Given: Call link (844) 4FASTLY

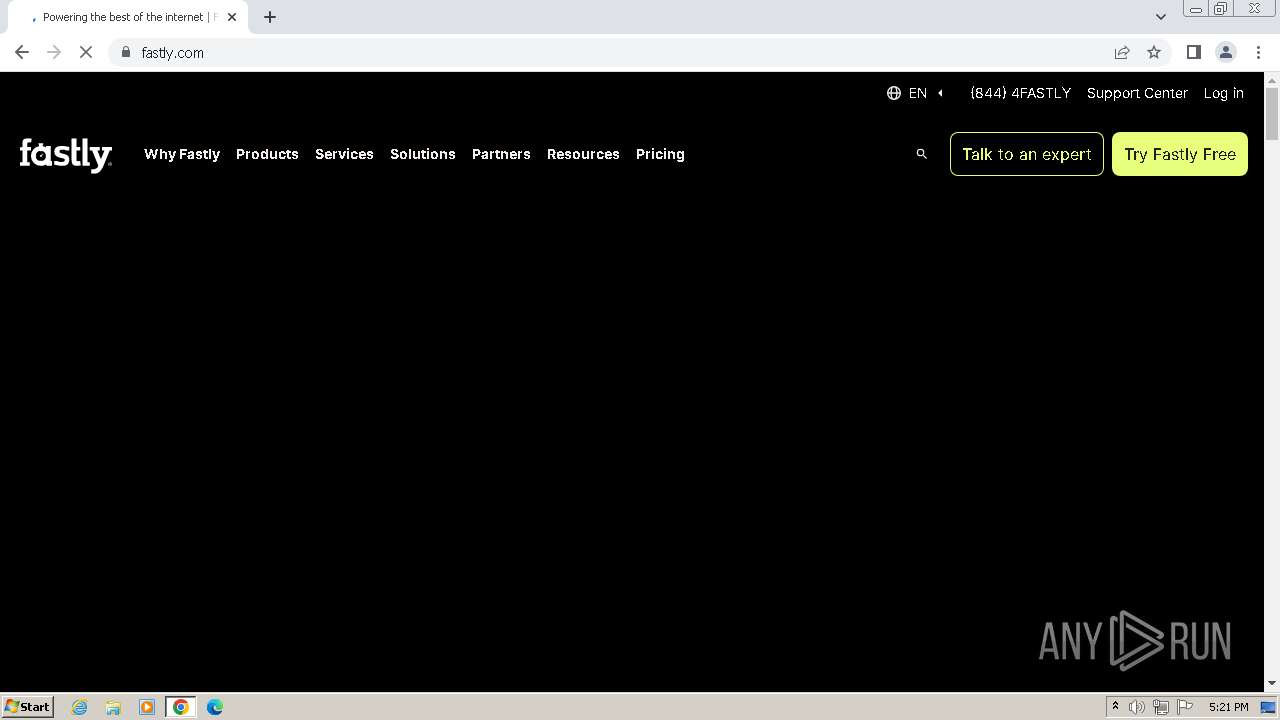Looking at the screenshot, I should (1020, 93).
